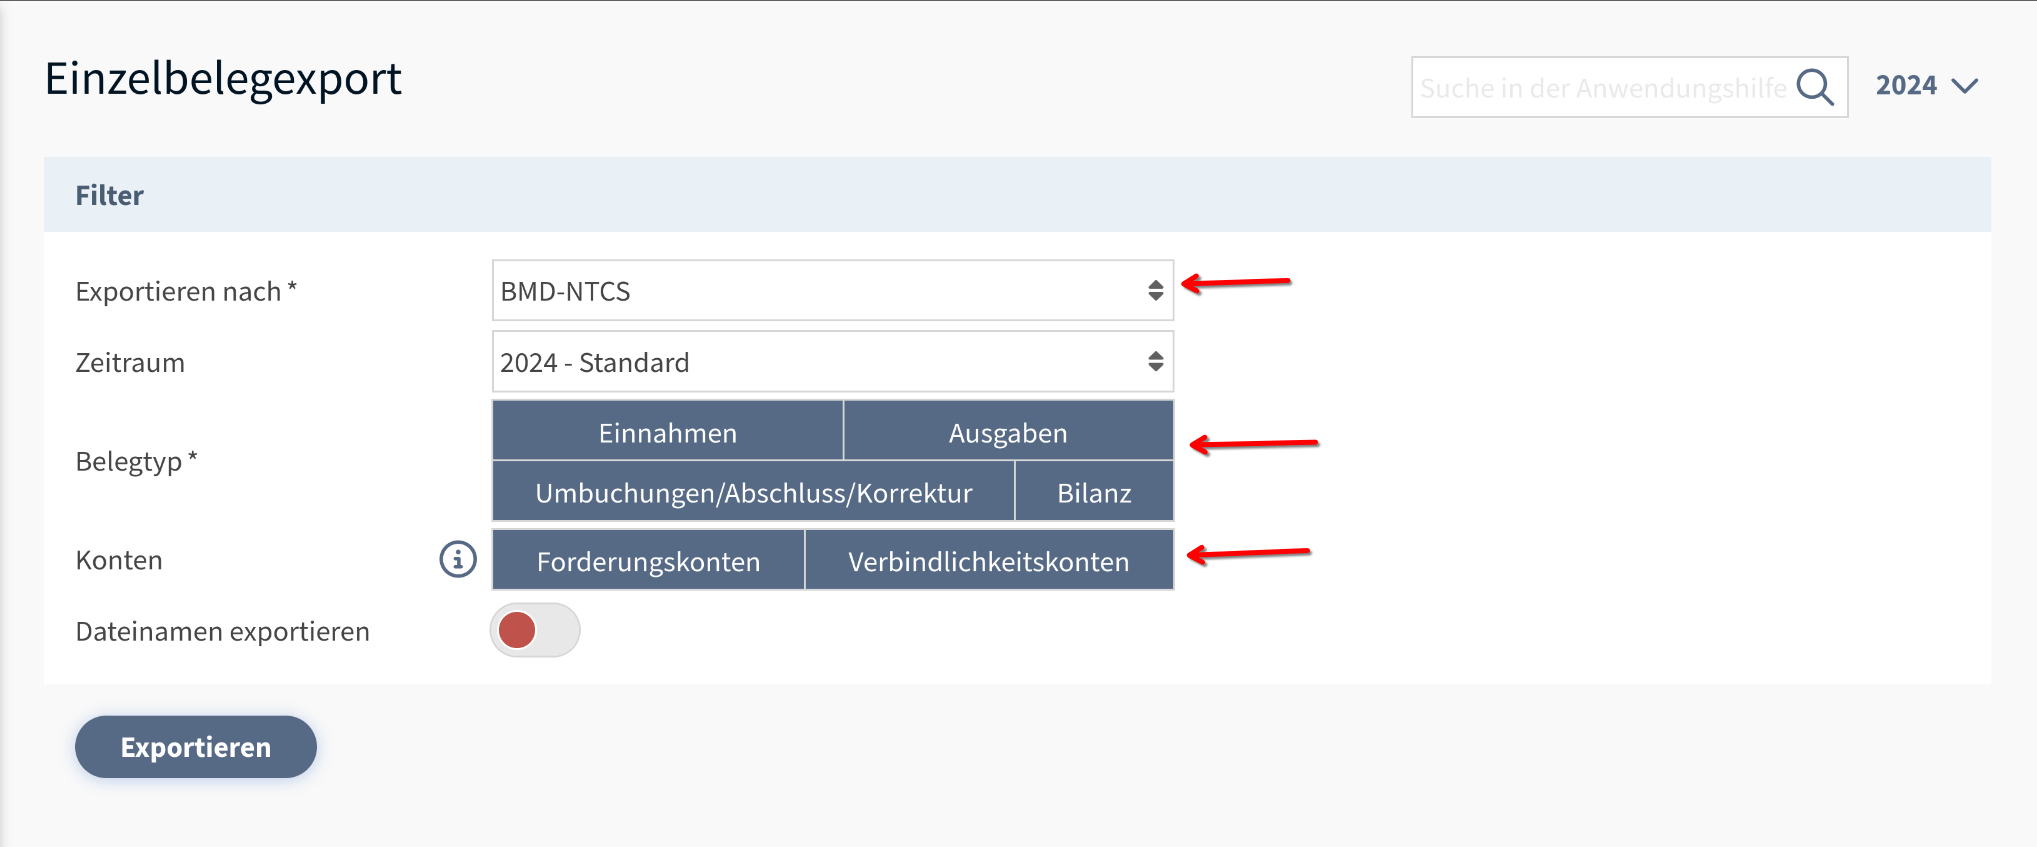The image size is (2037, 847).
Task: Click the Dateinamen exportieren label
Action: 223,631
